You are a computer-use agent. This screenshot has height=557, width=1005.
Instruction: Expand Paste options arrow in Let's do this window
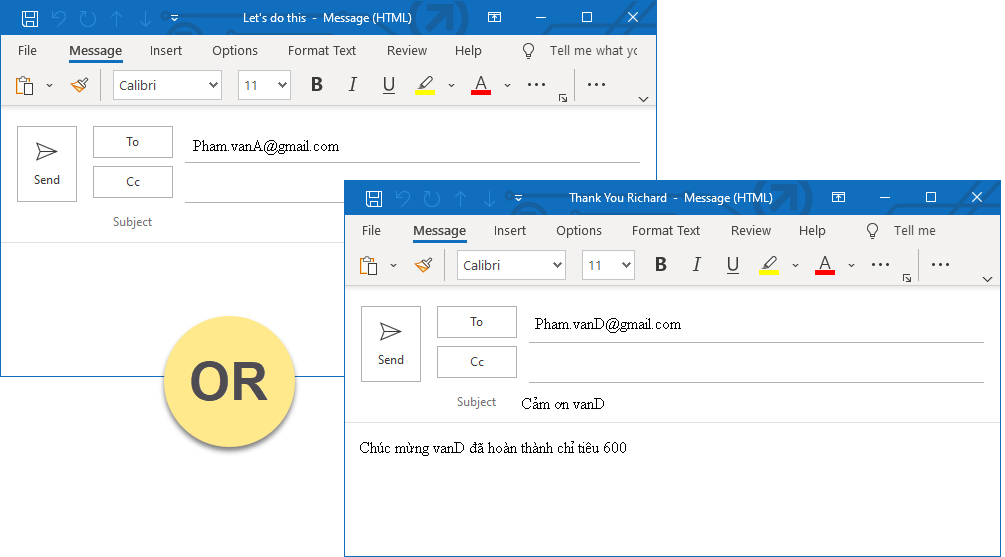[49, 85]
